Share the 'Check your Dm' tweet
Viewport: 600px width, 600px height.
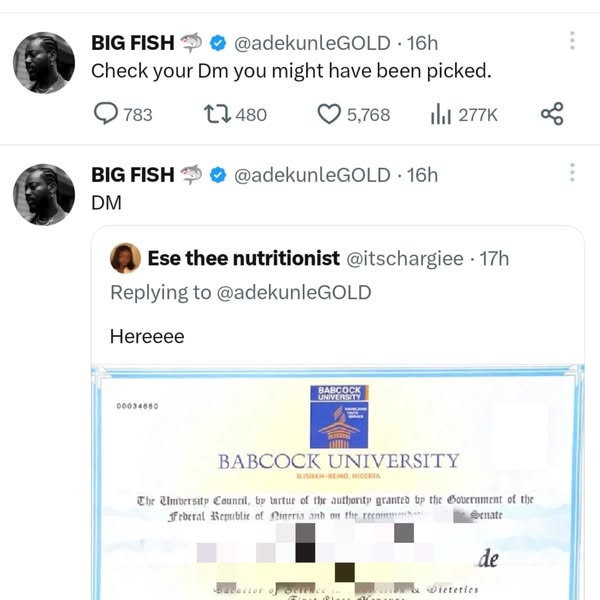(552, 114)
